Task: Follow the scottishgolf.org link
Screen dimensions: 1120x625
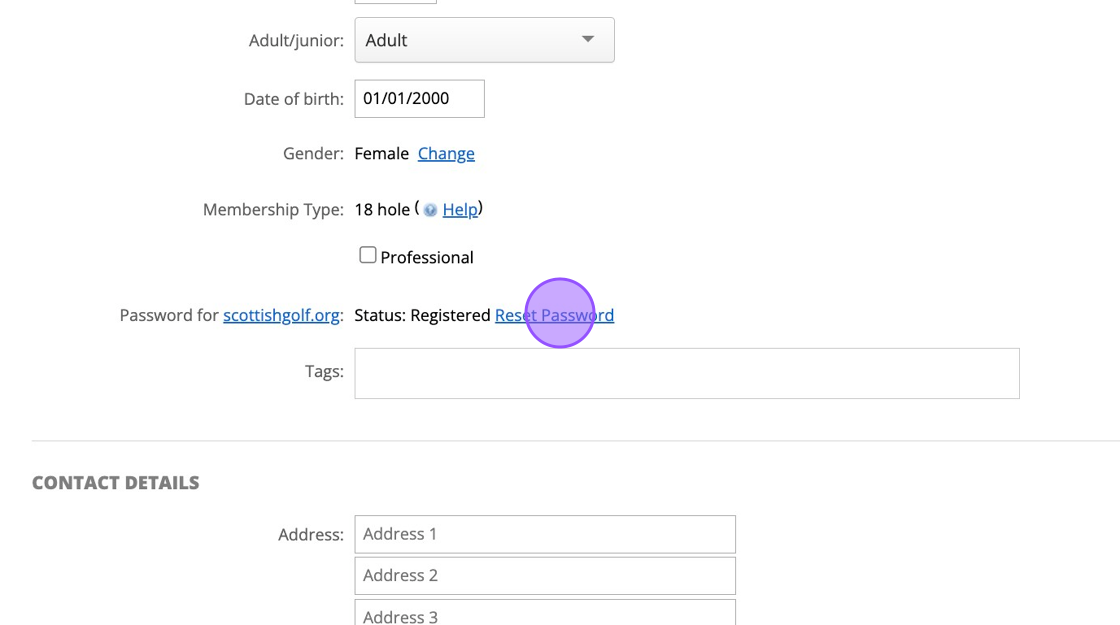Action: (x=281, y=315)
